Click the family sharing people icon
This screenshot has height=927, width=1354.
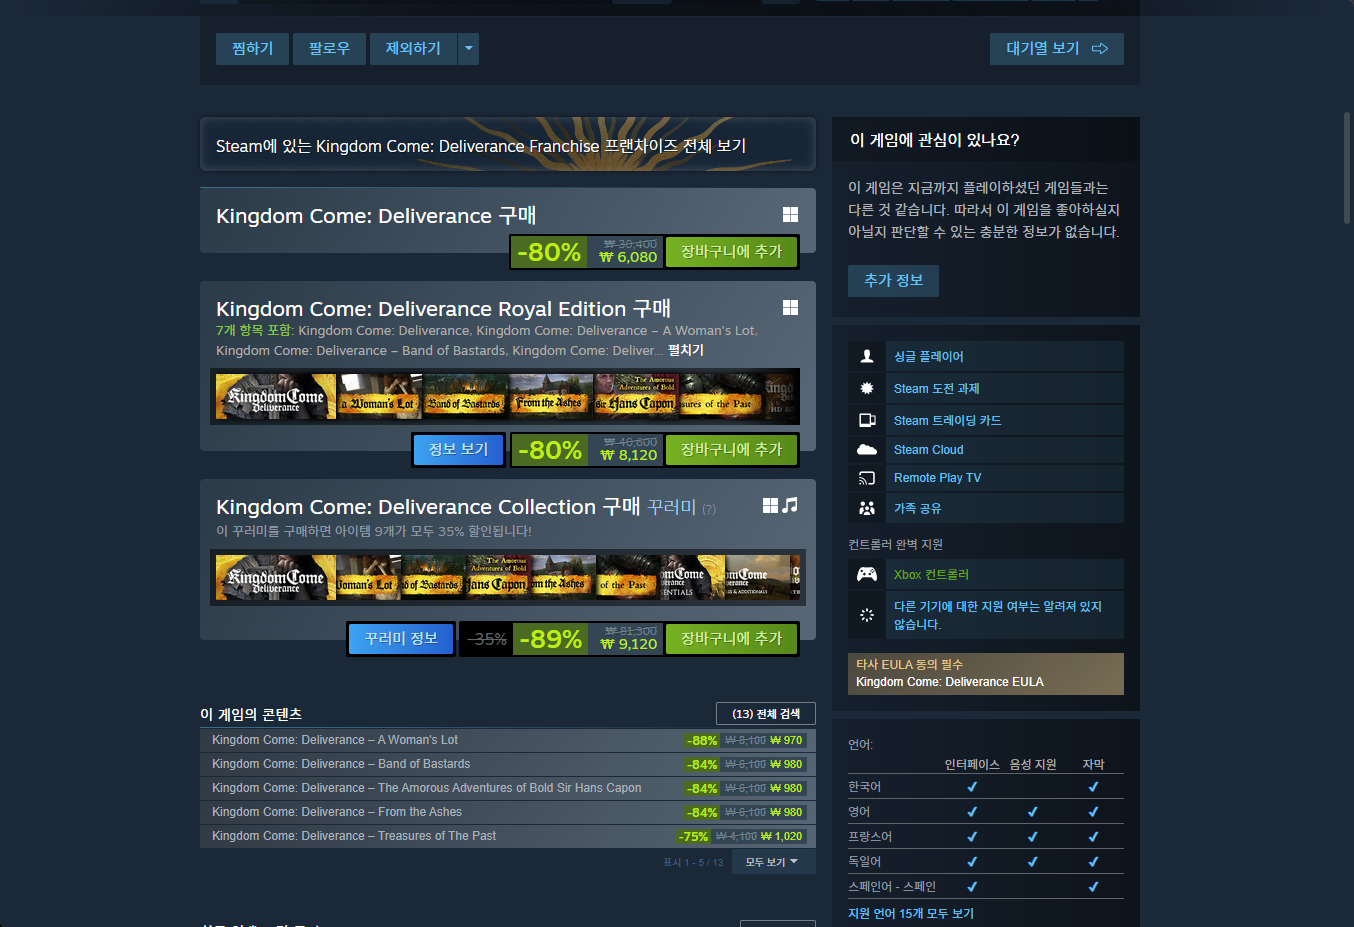pyautogui.click(x=867, y=508)
